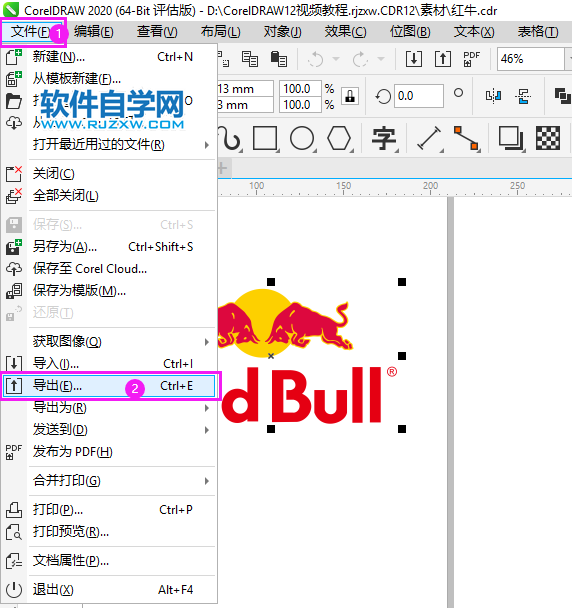The image size is (572, 608).
Task: Click the printer icon beside 打印(P)
Action: 14,510
